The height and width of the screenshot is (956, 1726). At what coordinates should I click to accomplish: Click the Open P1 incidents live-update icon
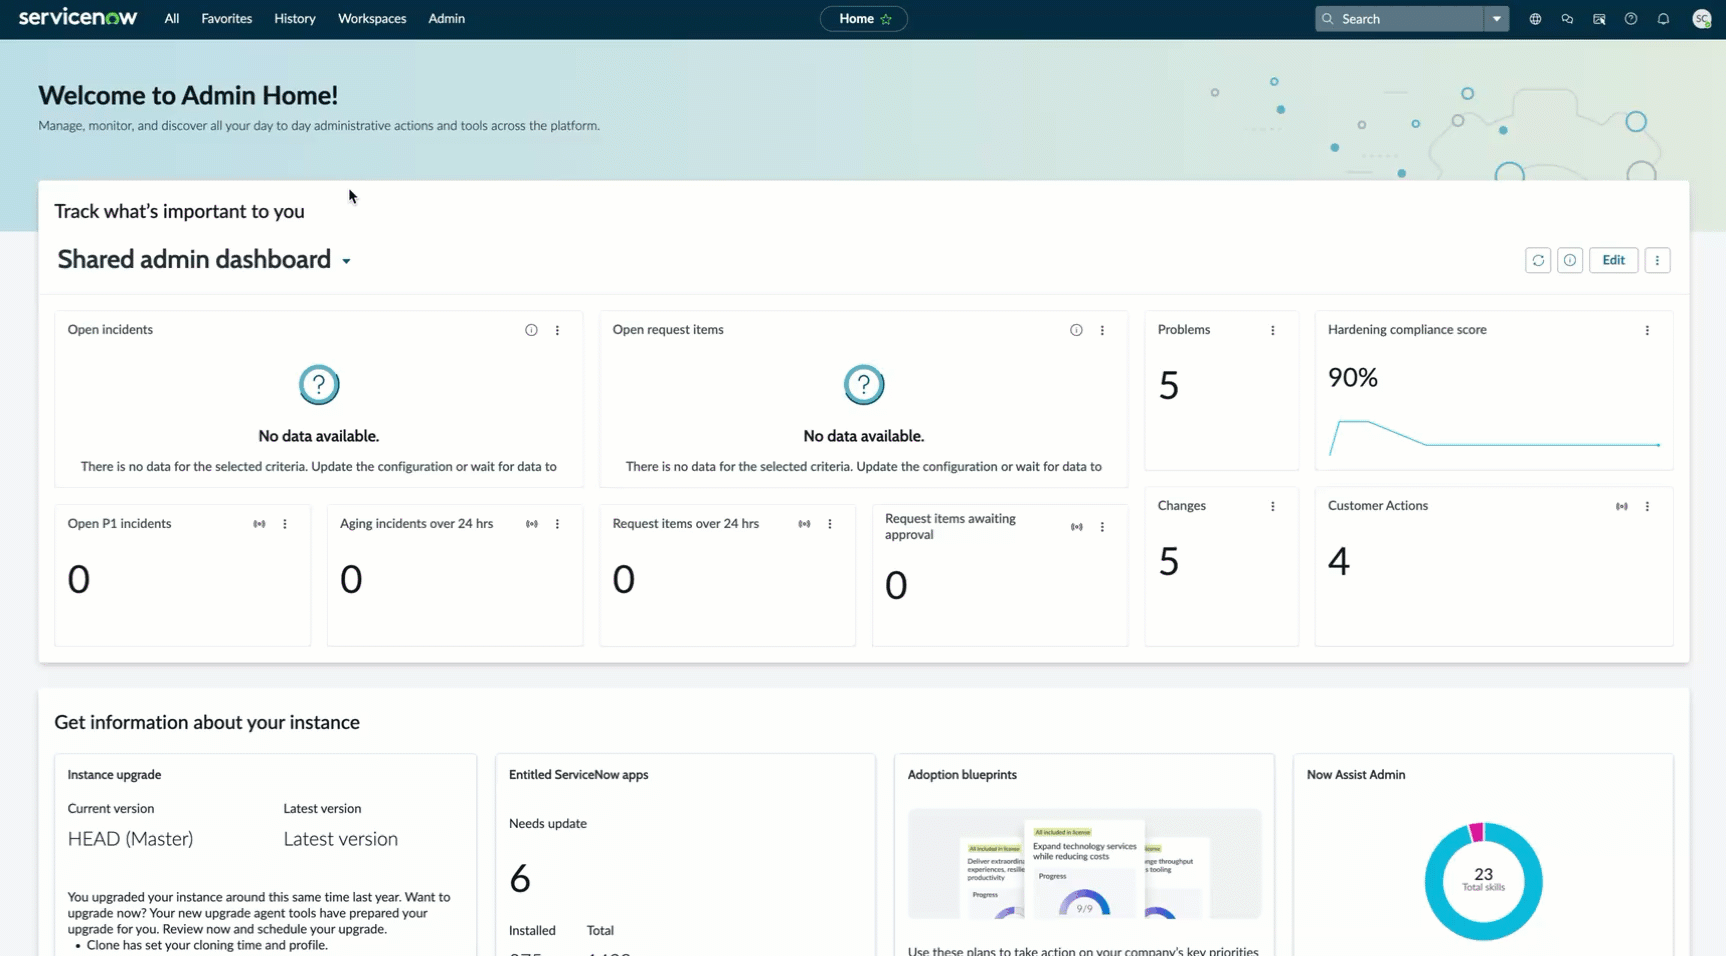259,524
